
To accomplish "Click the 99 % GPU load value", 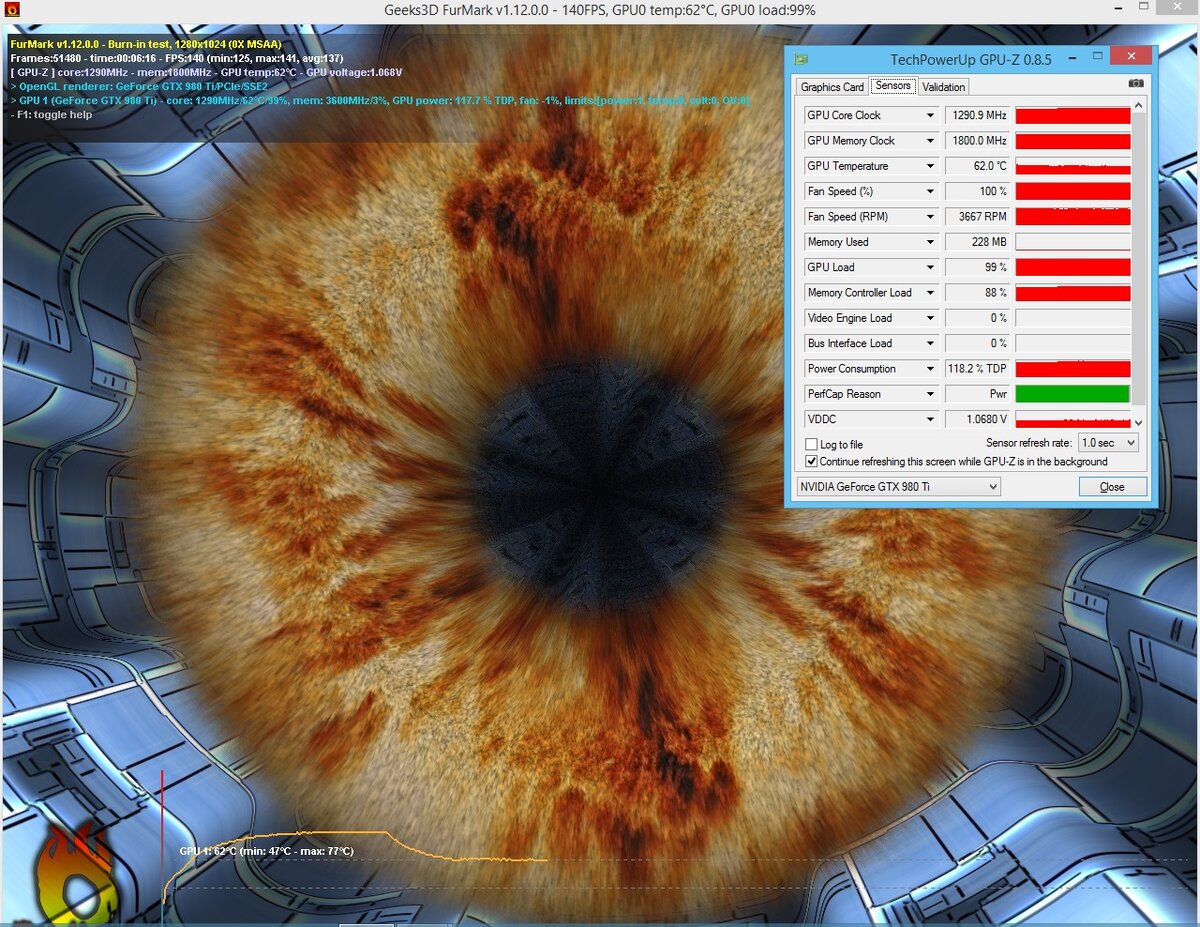I will pyautogui.click(x=977, y=267).
